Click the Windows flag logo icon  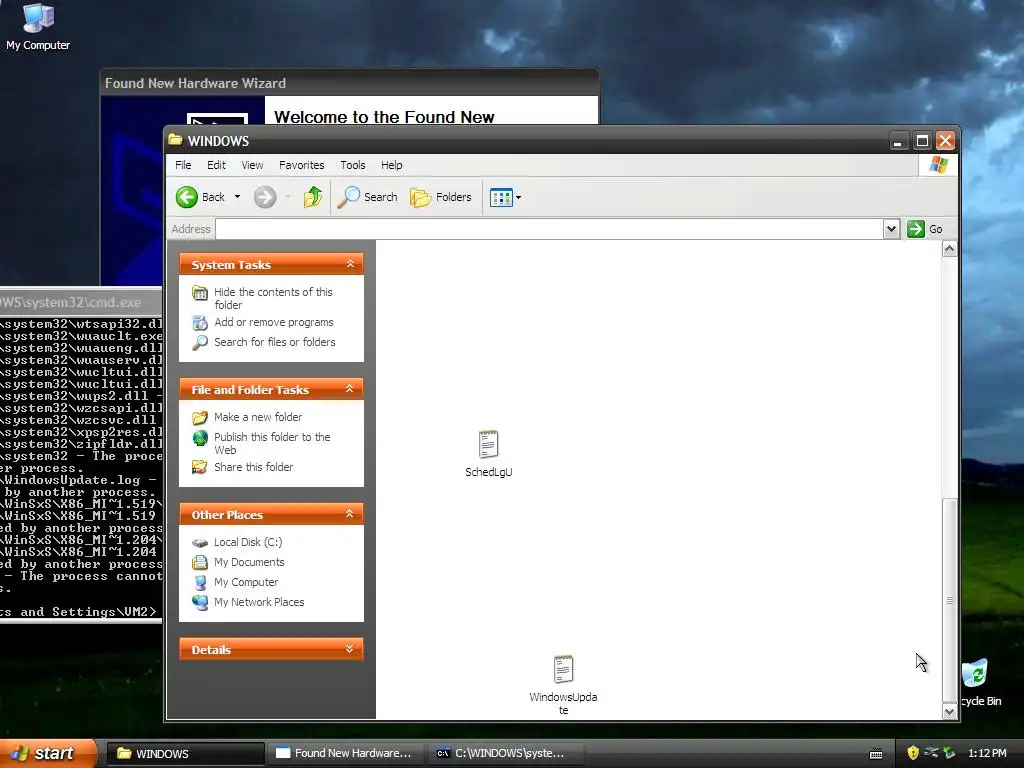938,165
